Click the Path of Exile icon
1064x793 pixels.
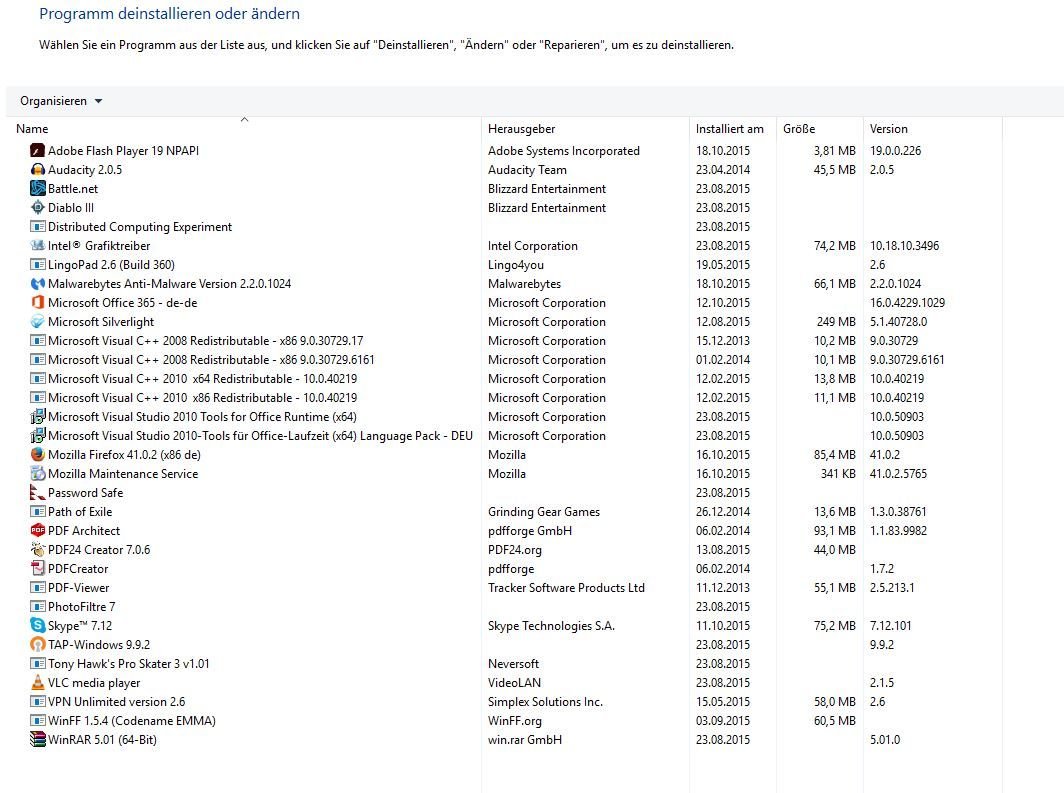tap(38, 511)
